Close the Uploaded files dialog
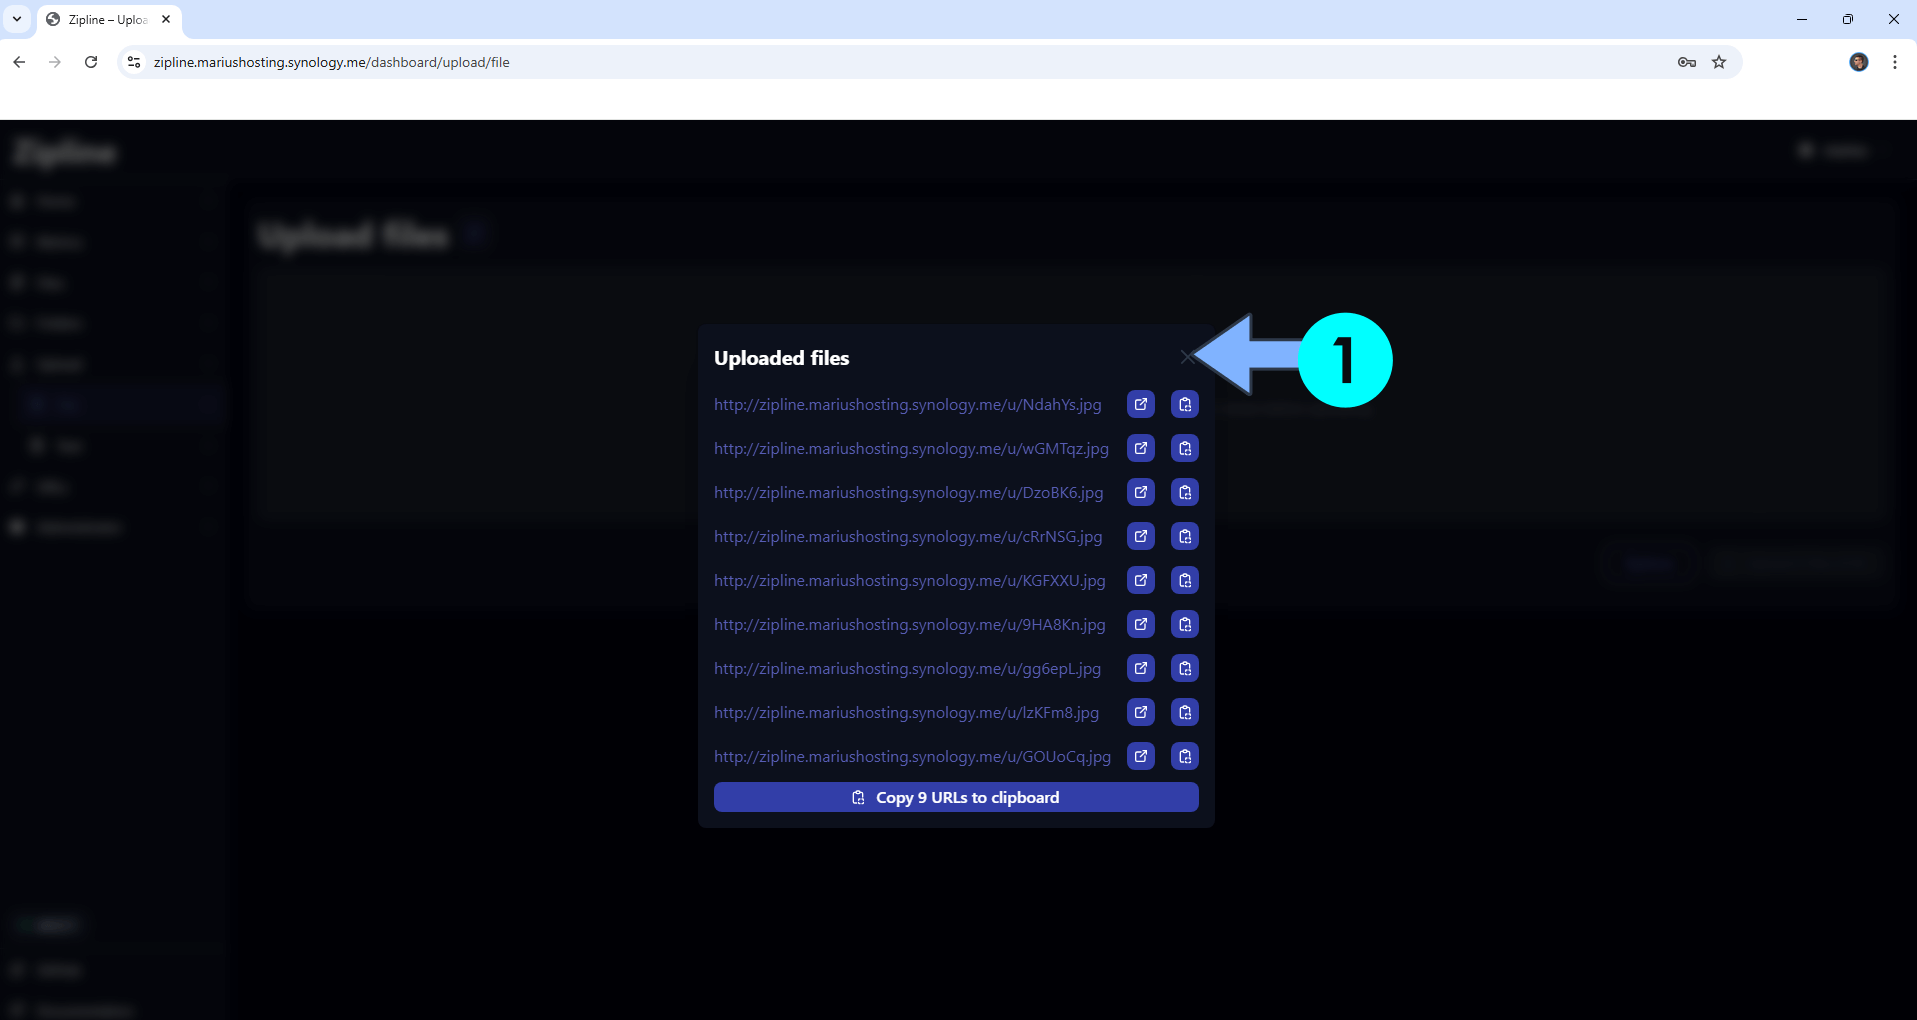The width and height of the screenshot is (1917, 1020). (x=1186, y=357)
